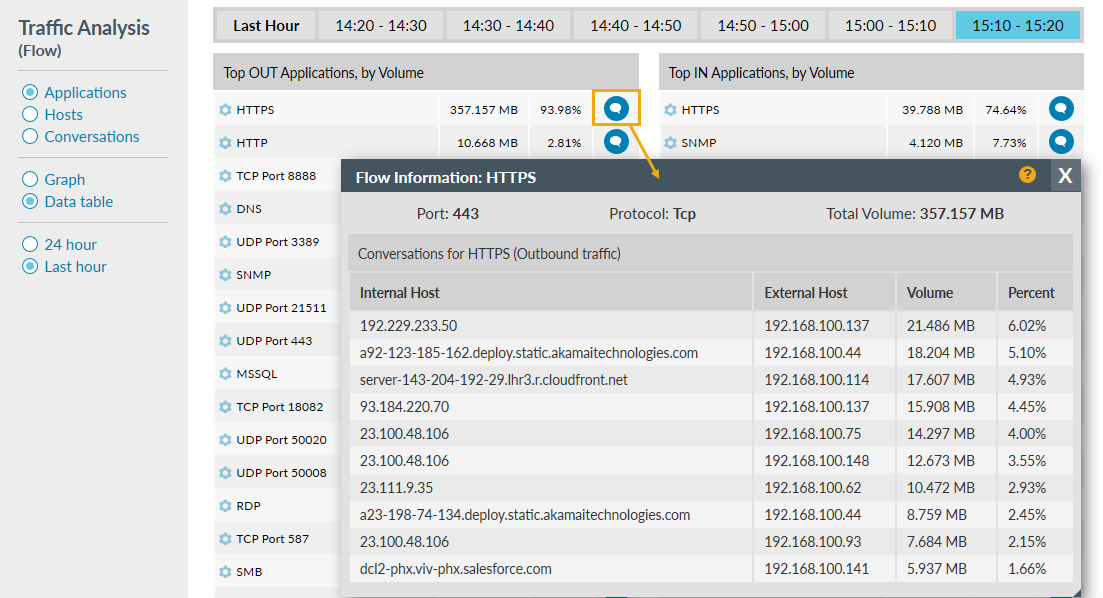1103x598 pixels.
Task: Switch to Graph view
Action: point(30,180)
